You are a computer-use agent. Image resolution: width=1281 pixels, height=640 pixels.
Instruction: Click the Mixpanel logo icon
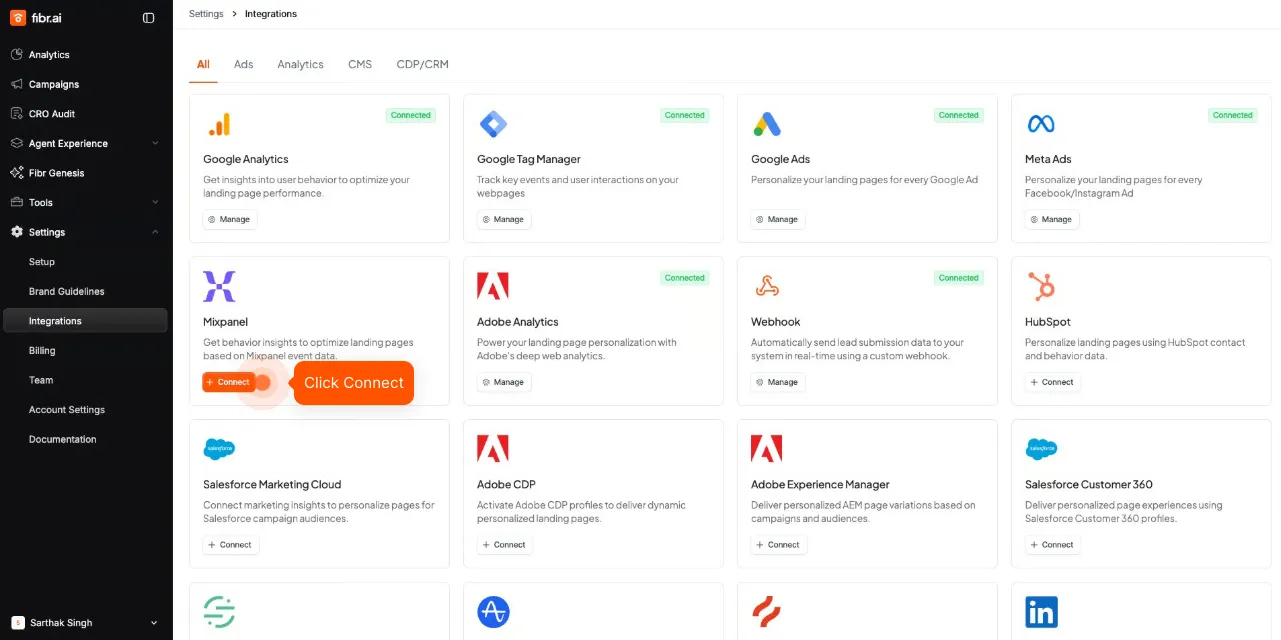pyautogui.click(x=219, y=287)
